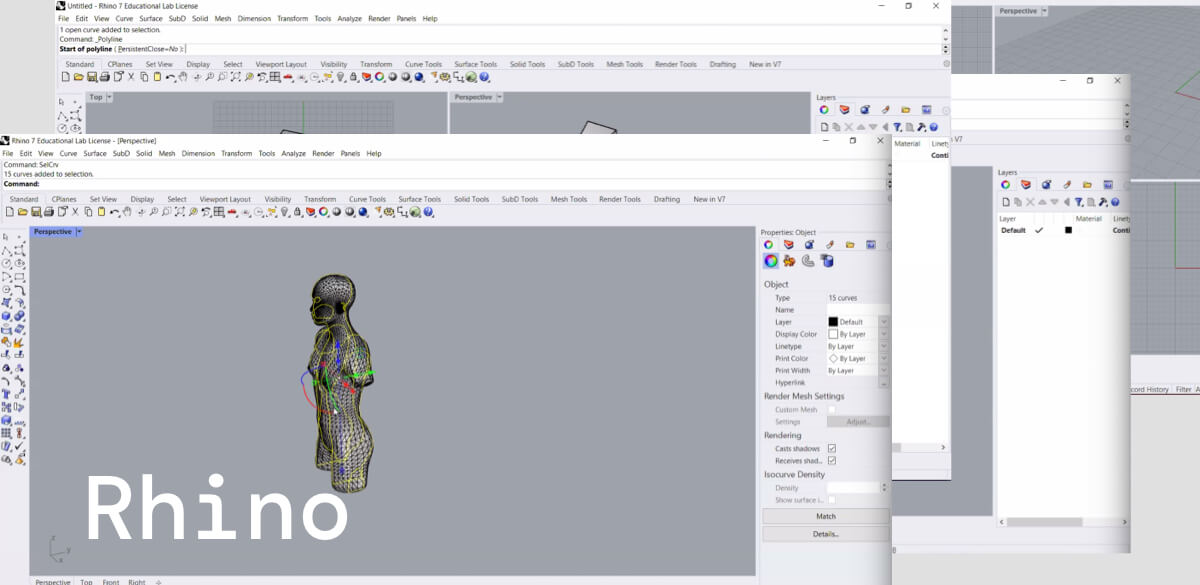Open Top viewport title arrow in back window
1200x585 pixels.
pyautogui.click(x=110, y=97)
